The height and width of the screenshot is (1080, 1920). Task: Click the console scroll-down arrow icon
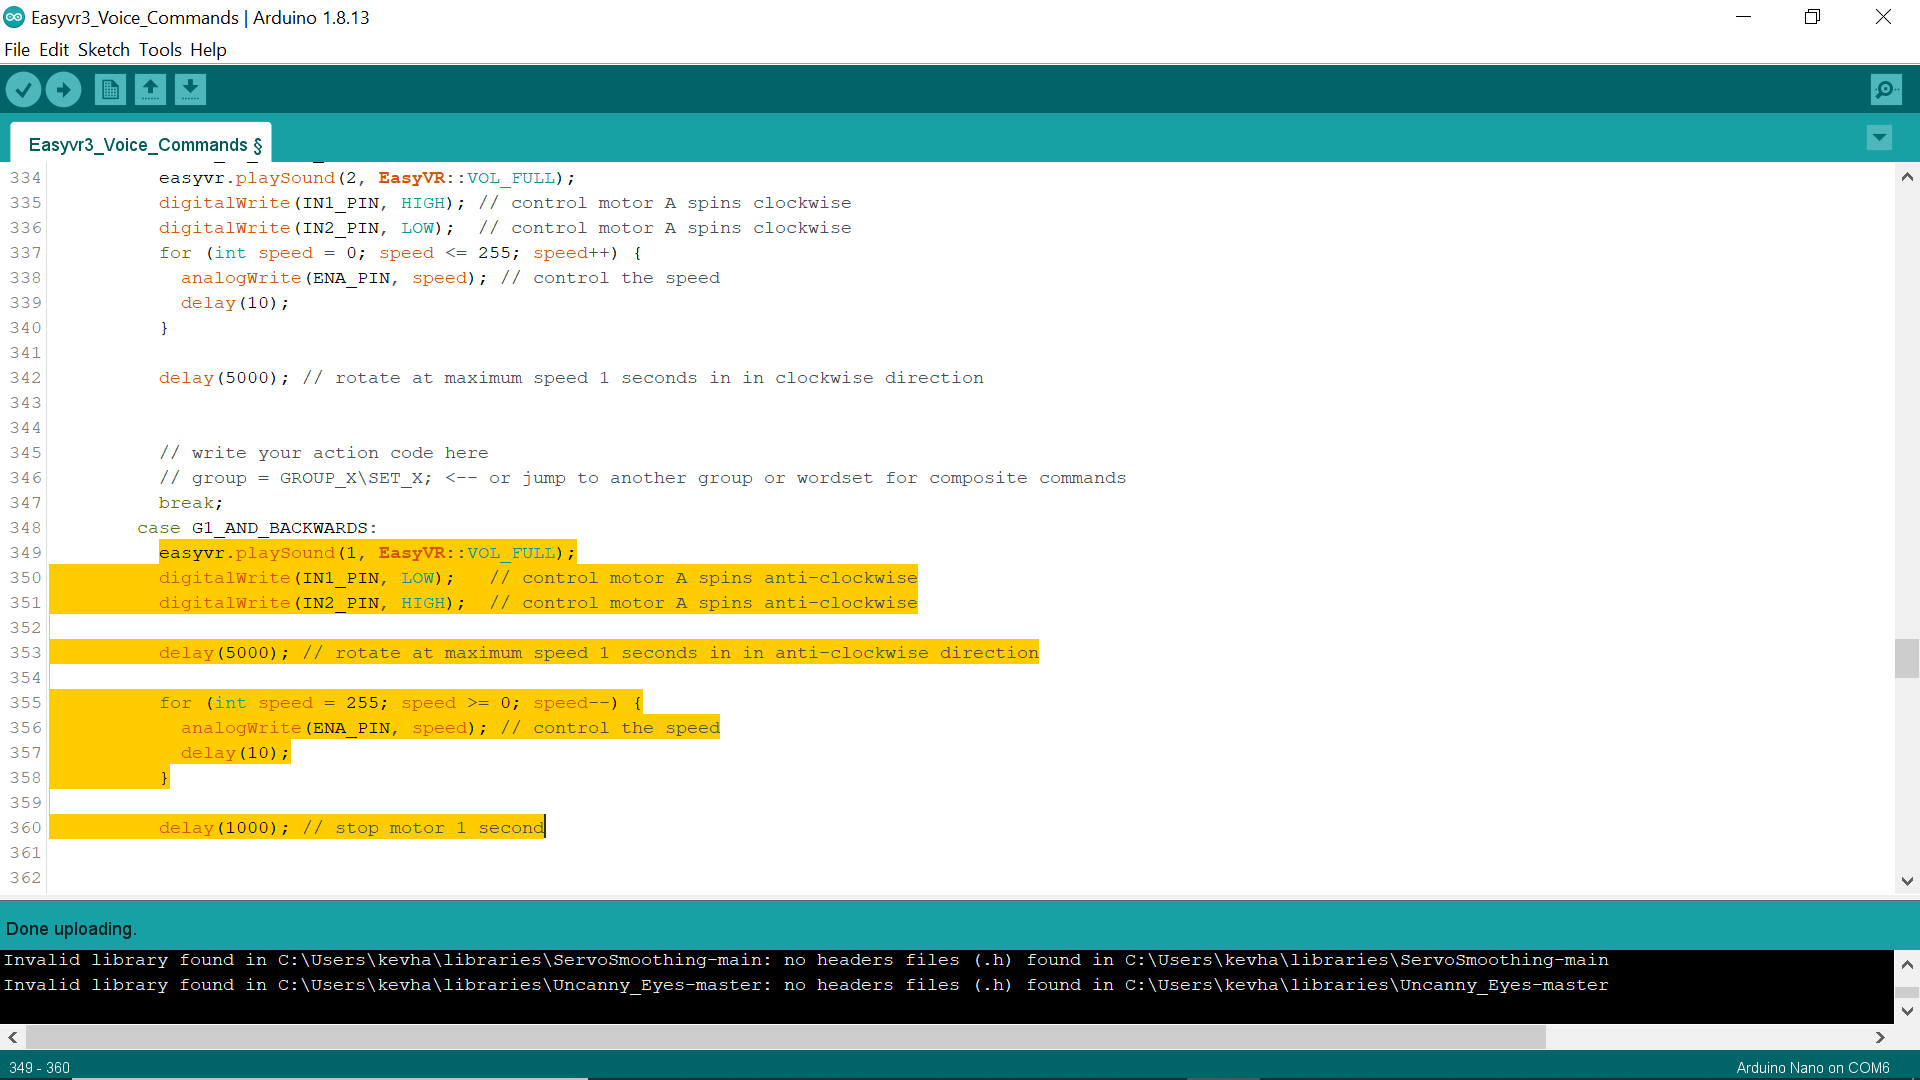1906,1011
